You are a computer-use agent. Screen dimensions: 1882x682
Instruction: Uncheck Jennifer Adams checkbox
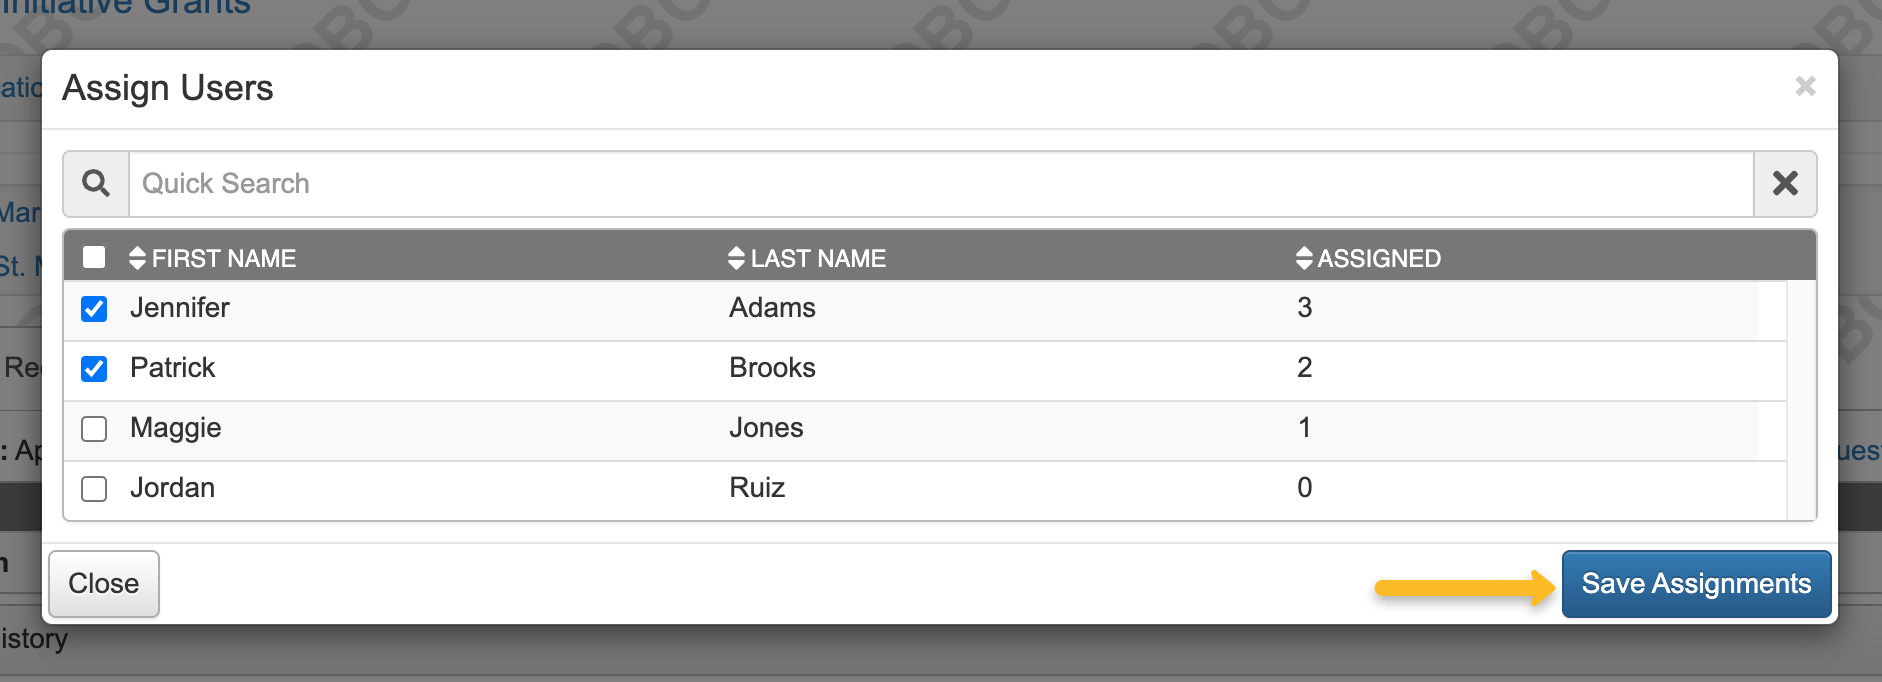[94, 308]
